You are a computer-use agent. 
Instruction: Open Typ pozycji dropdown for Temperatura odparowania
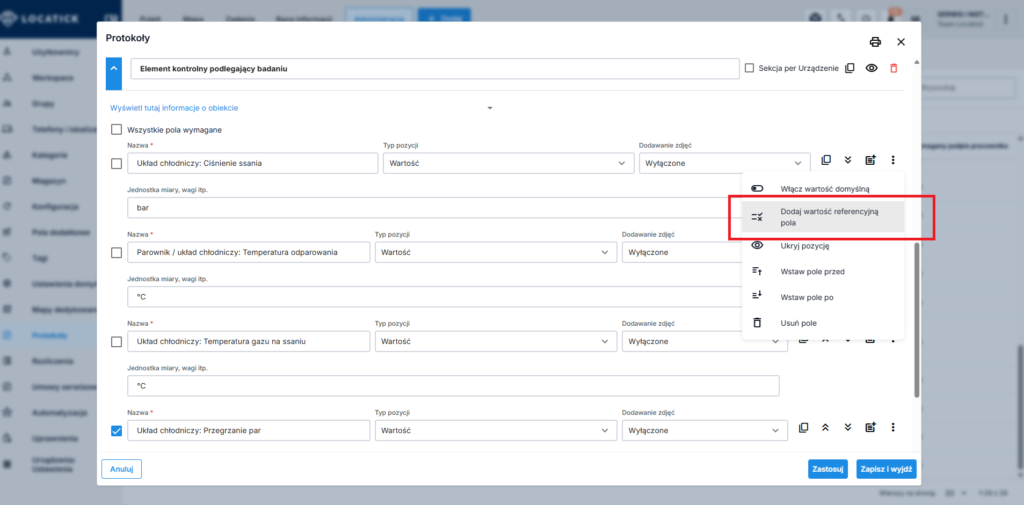tap(496, 252)
